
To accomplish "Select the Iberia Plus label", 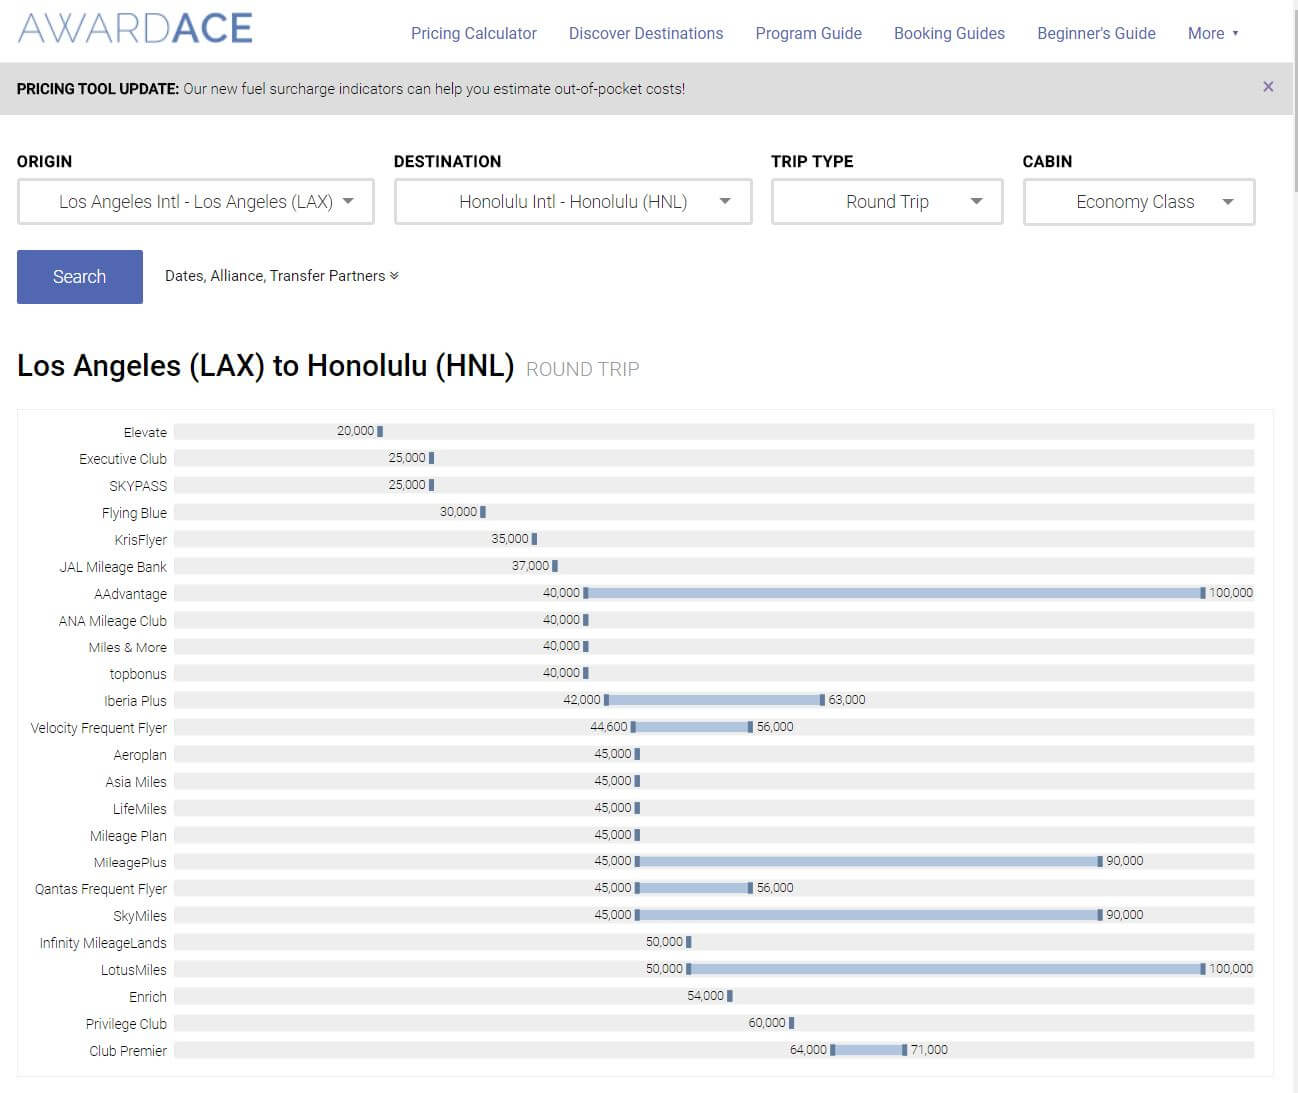I will click(135, 702).
